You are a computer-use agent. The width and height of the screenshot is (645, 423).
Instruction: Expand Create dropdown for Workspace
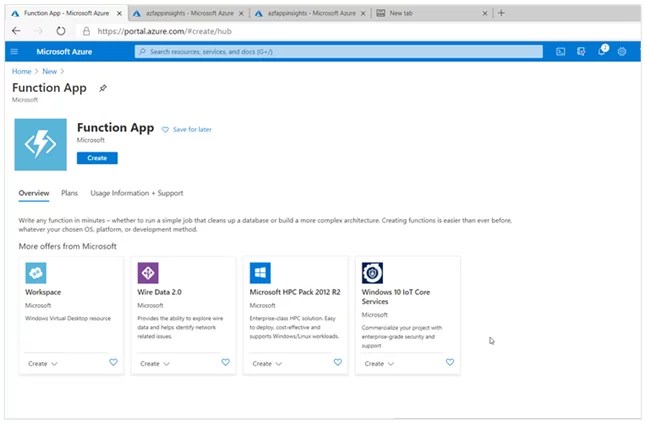point(43,364)
